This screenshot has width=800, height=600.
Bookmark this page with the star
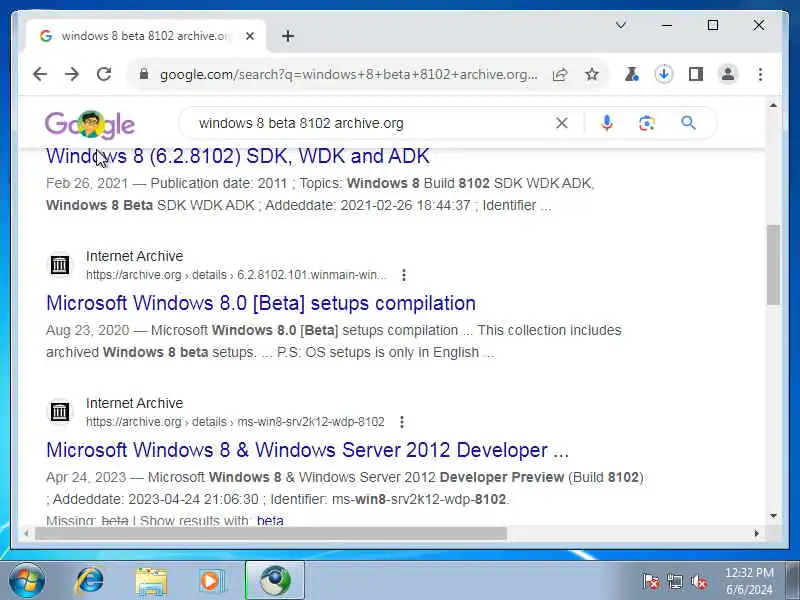tap(592, 74)
